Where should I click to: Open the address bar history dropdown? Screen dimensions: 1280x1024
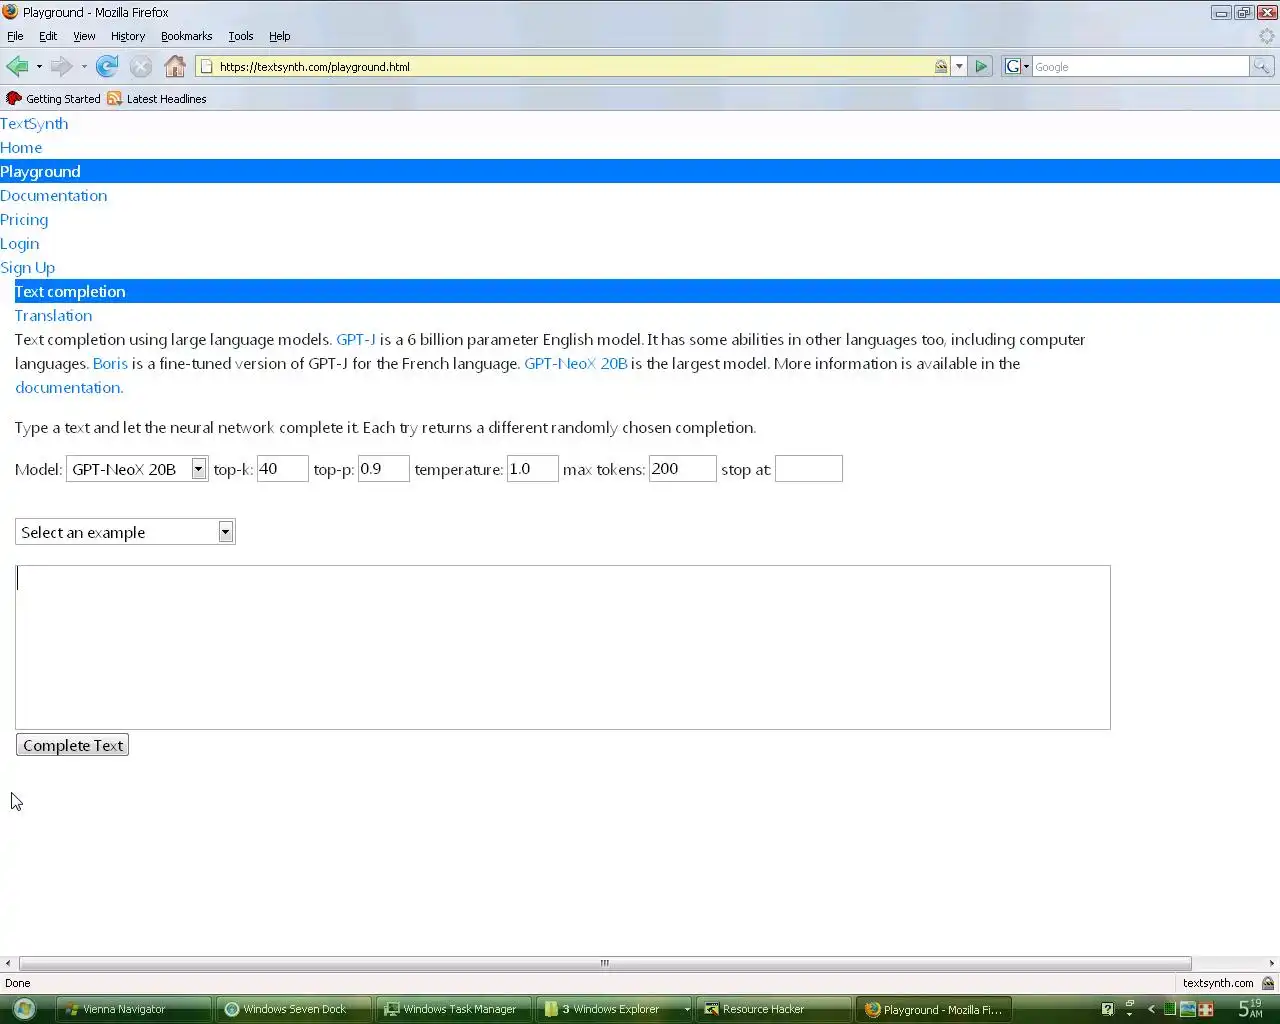click(x=959, y=67)
